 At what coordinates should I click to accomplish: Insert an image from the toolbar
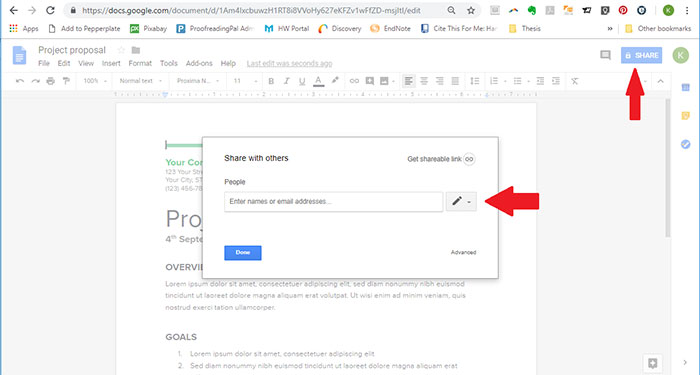click(x=384, y=81)
